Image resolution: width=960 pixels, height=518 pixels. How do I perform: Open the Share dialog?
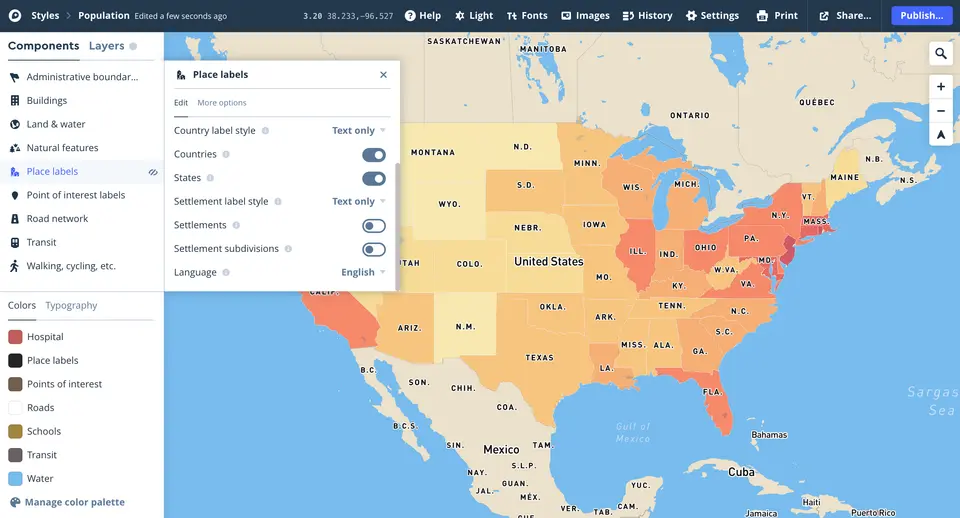pos(845,16)
